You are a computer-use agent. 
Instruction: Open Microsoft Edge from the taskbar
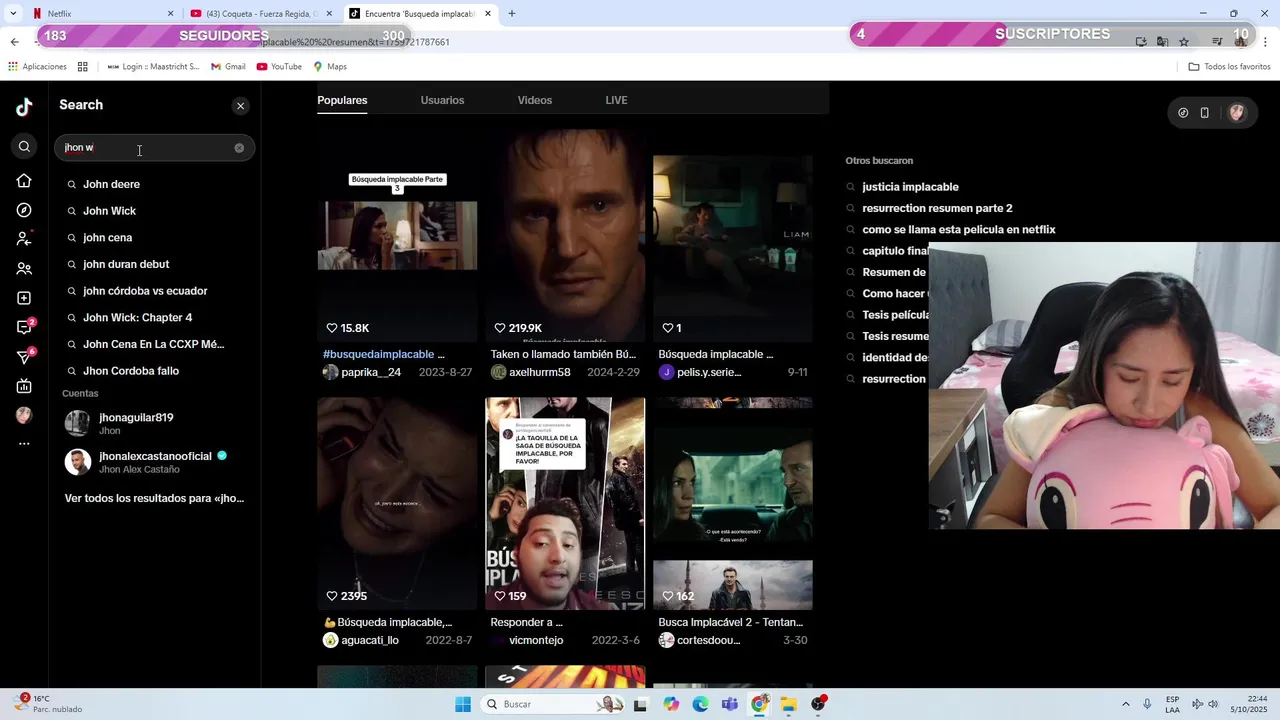tap(700, 704)
